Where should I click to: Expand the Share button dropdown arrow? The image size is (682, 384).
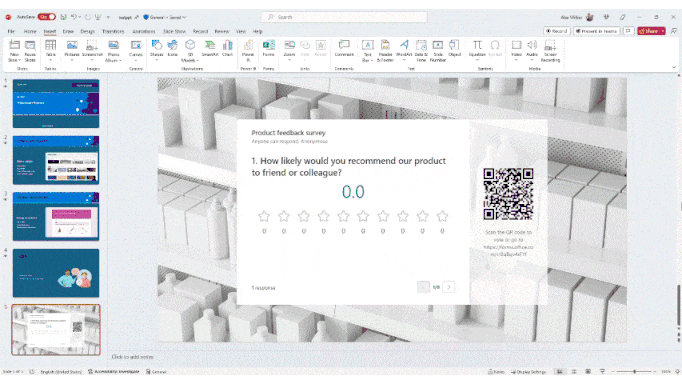tap(662, 31)
